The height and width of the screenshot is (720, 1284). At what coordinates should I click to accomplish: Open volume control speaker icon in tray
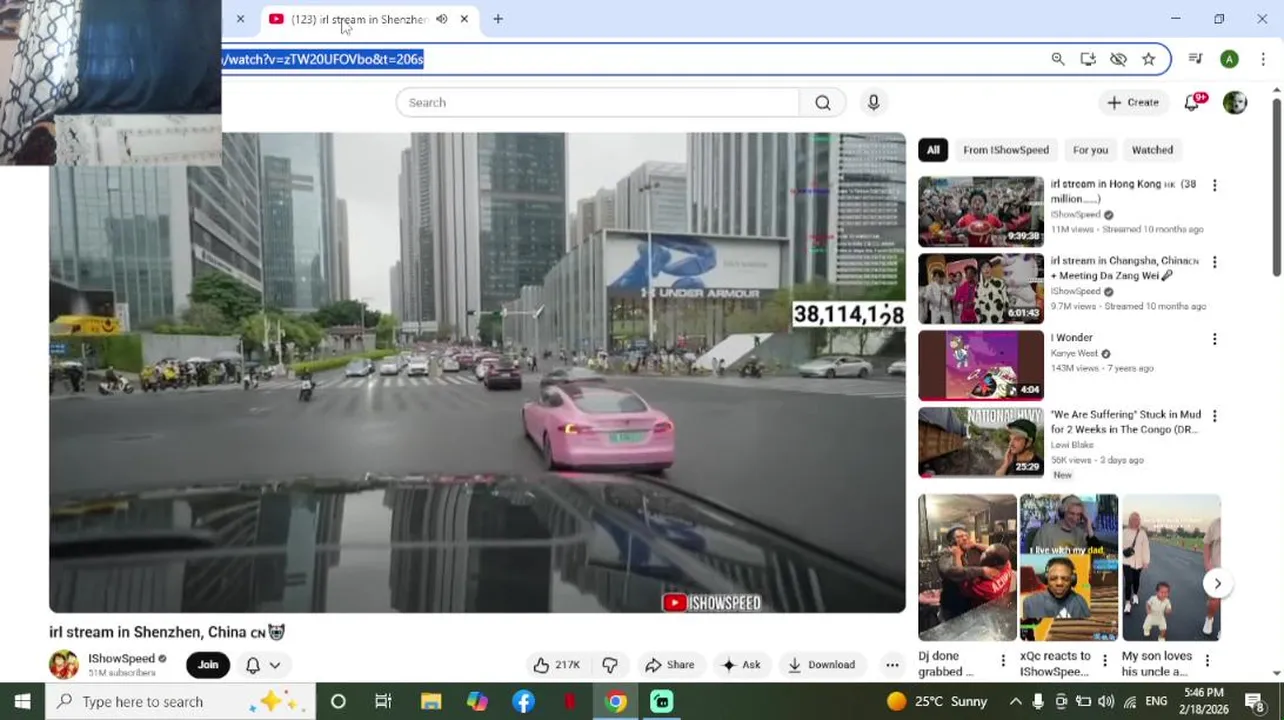pyautogui.click(x=1105, y=701)
